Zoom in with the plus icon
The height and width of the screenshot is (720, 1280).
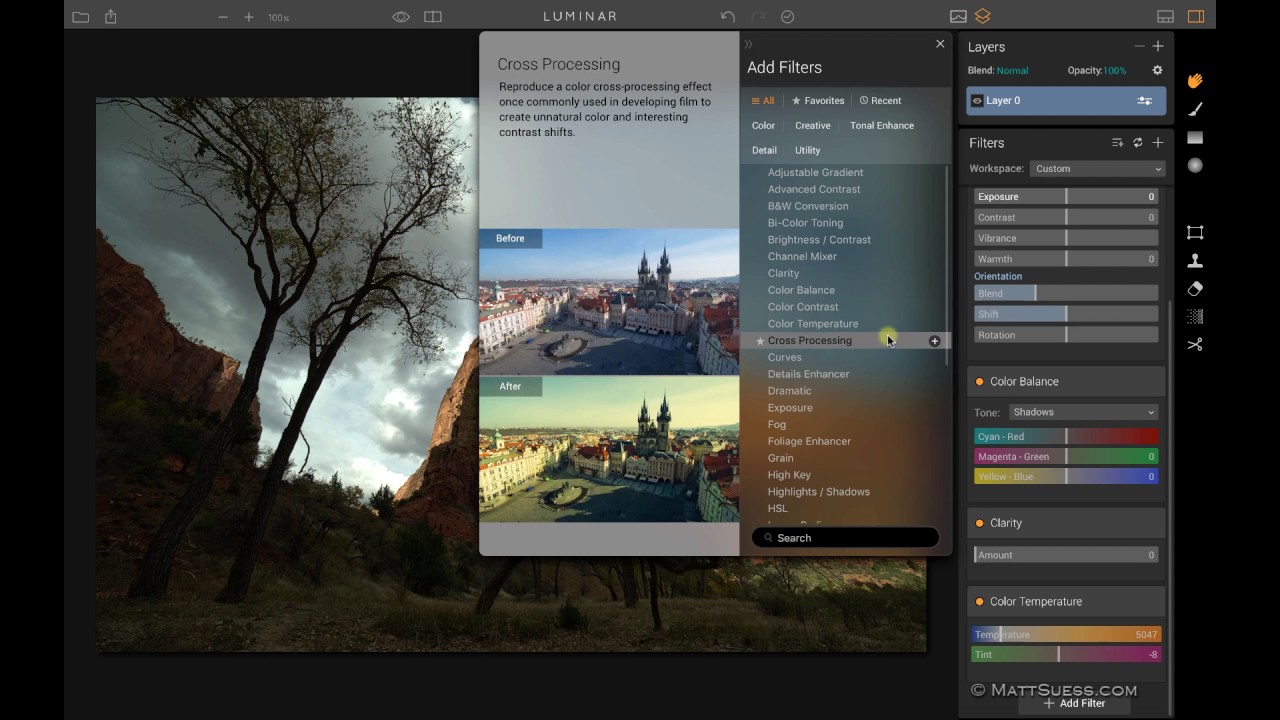[249, 17]
